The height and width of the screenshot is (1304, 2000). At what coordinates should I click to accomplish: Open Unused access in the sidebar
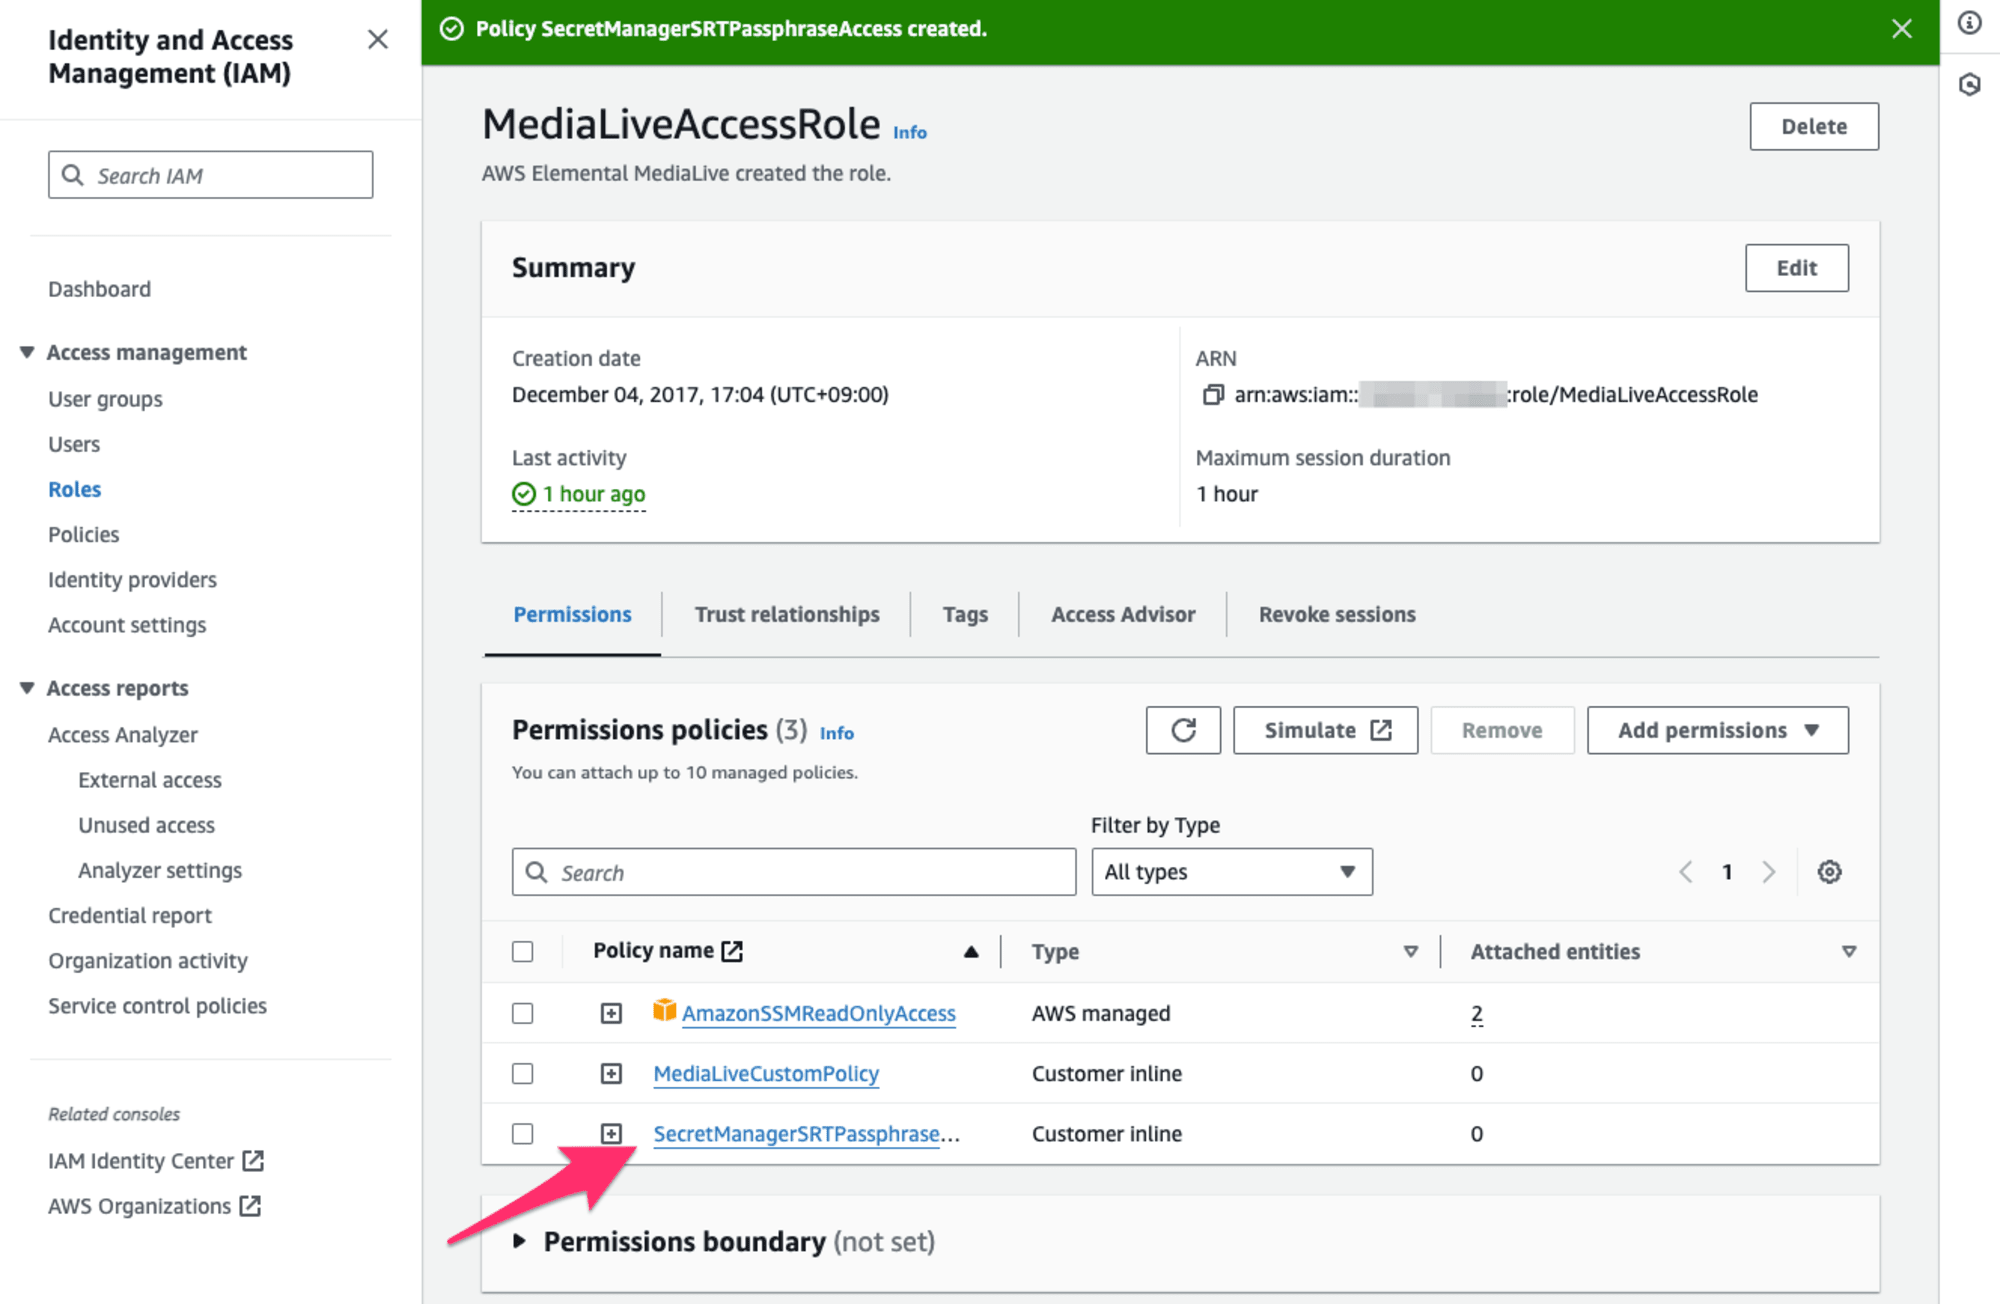[147, 825]
